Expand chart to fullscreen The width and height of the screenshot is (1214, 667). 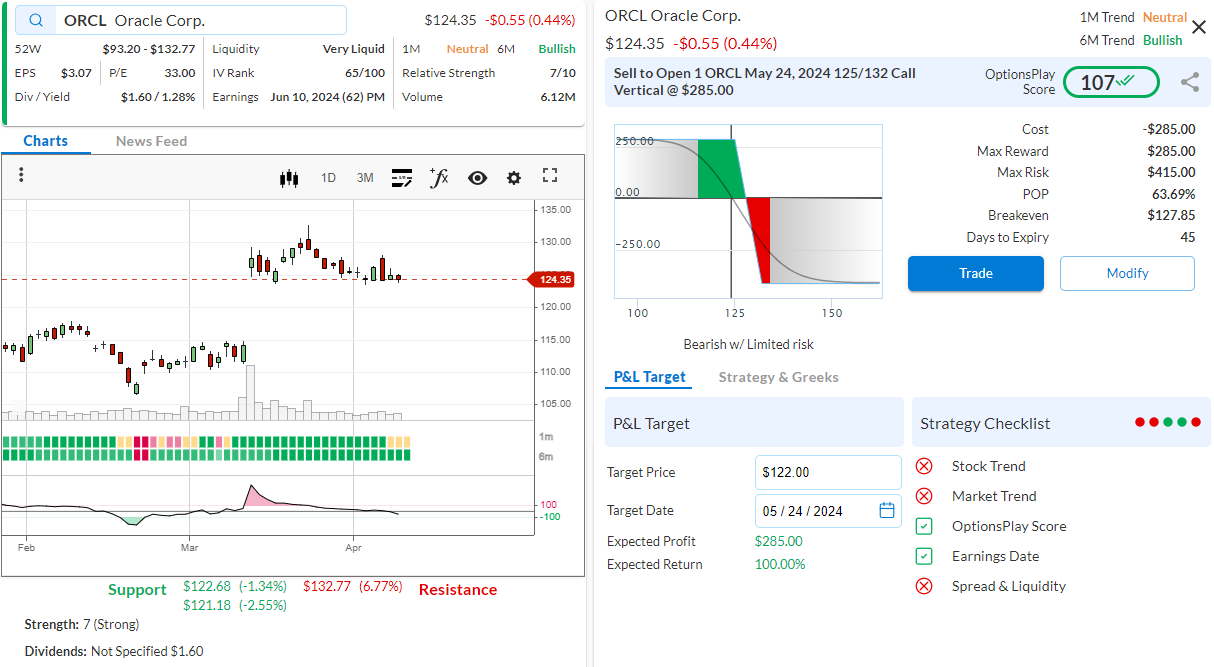coord(550,176)
